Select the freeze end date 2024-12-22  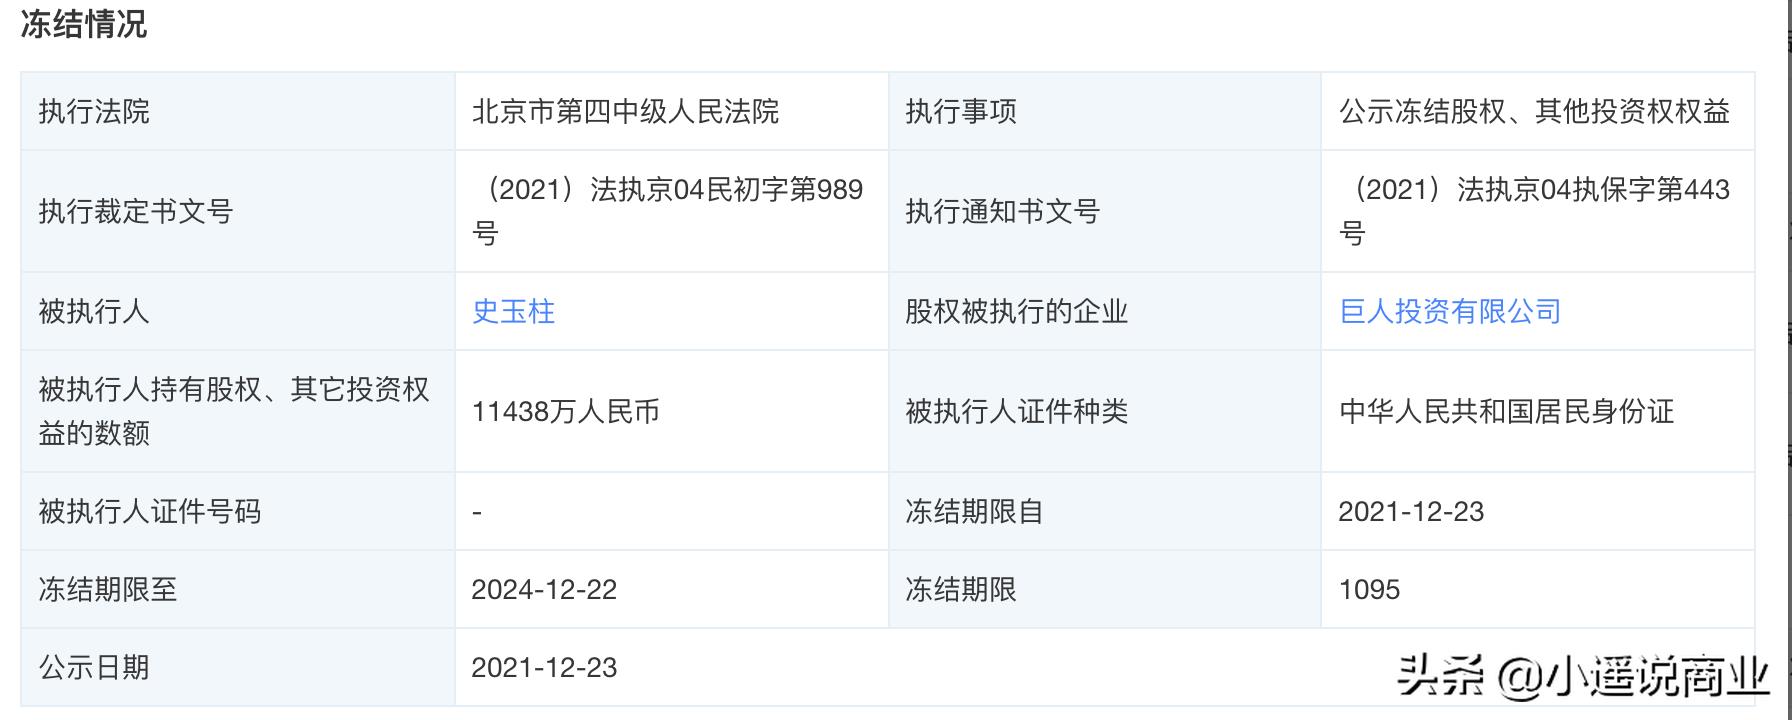pyautogui.click(x=544, y=589)
